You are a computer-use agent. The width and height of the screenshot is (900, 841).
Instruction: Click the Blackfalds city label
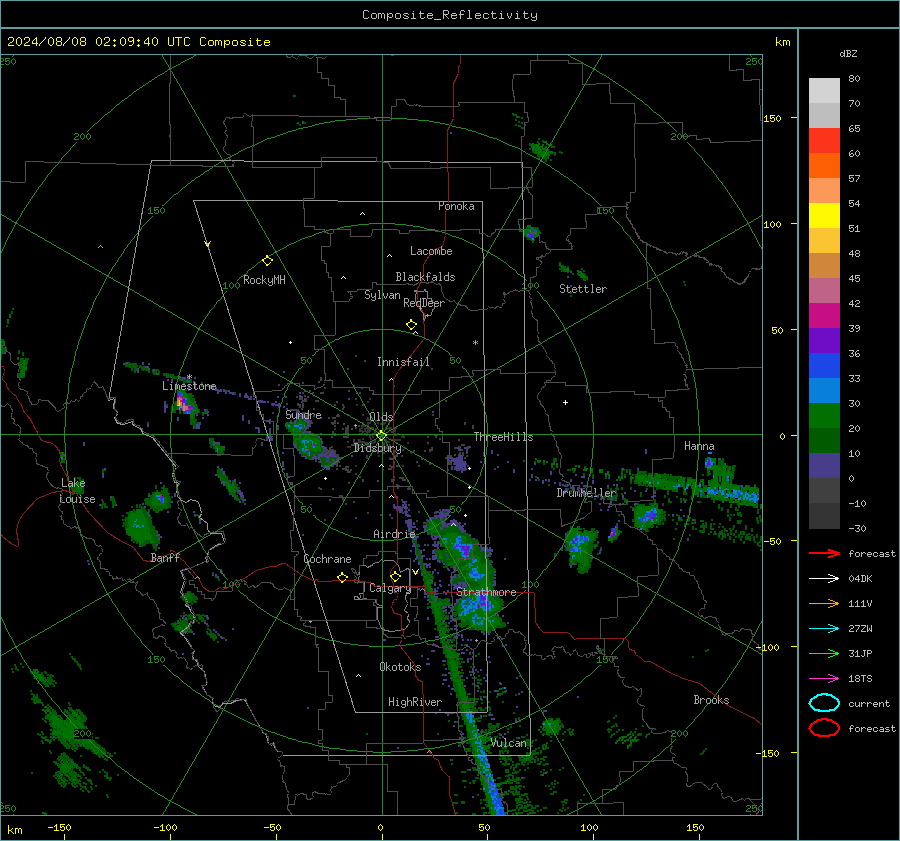(x=425, y=277)
